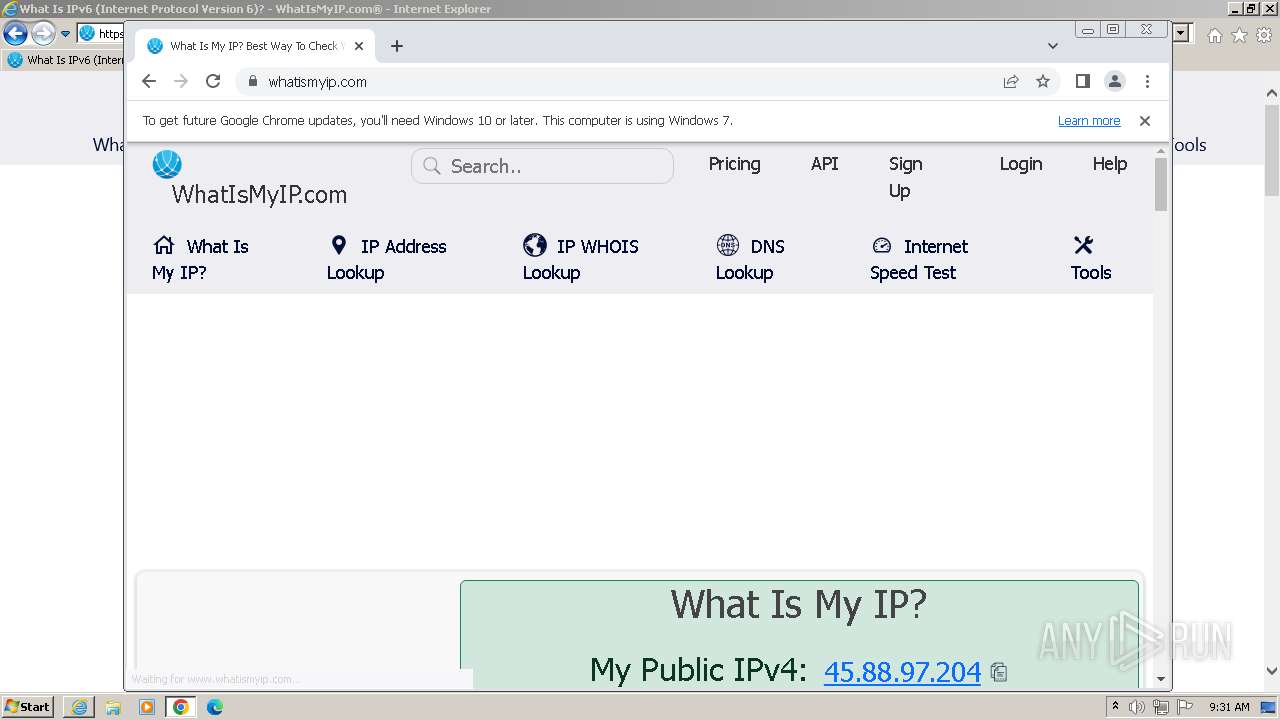Open IP Address Lookup

tap(386, 259)
